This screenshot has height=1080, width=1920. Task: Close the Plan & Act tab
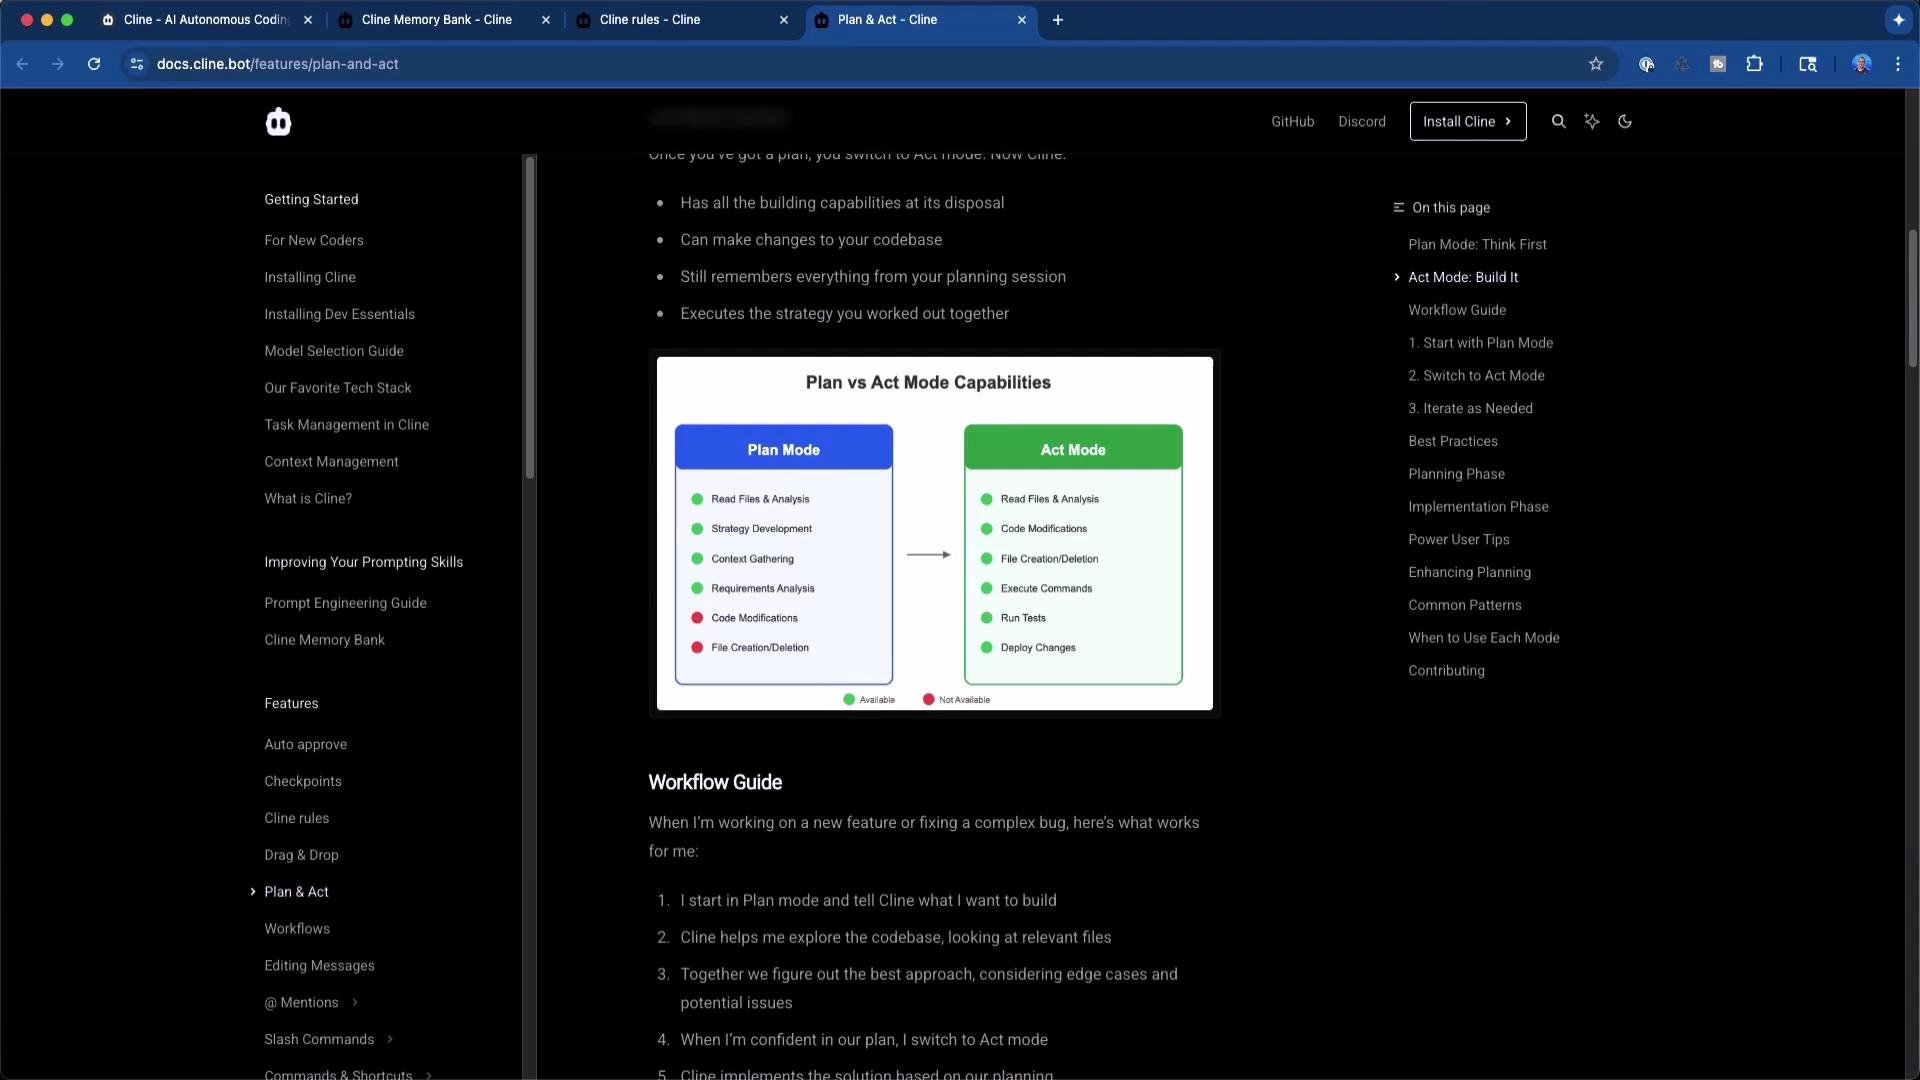[1021, 20]
